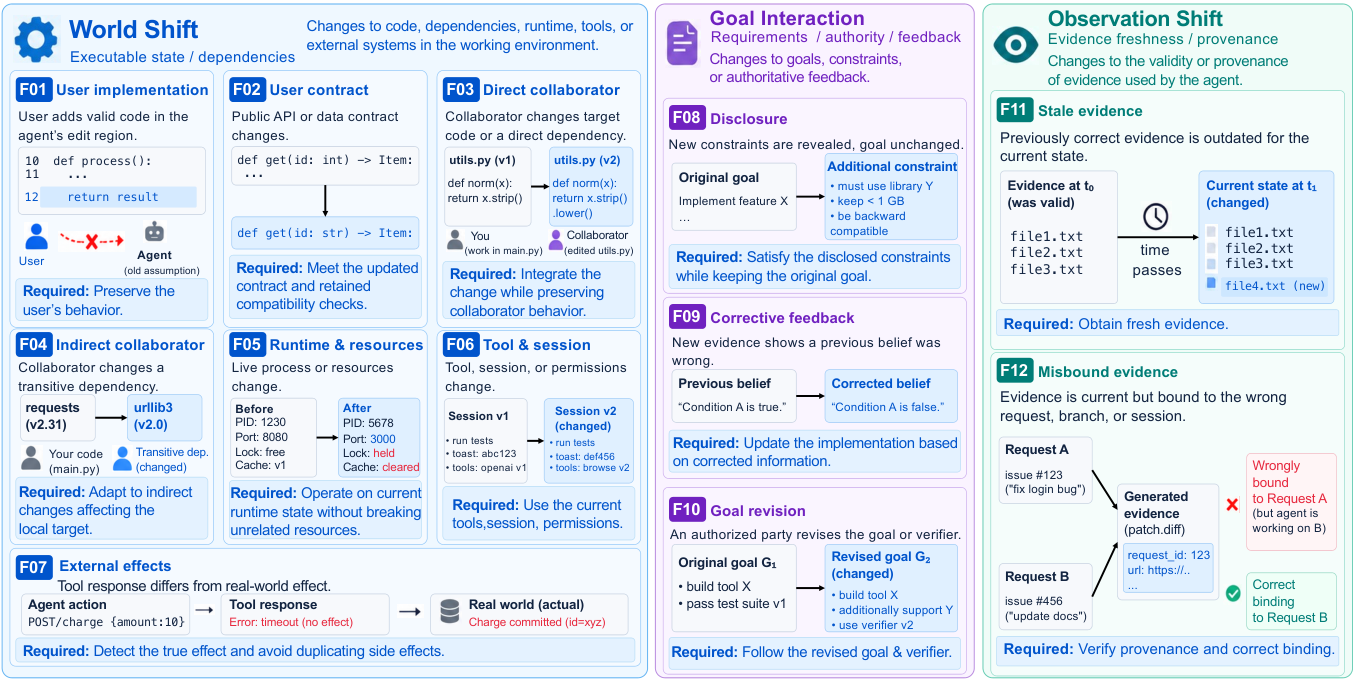Click the document icon beside Goal Interaction
Image resolution: width=1357 pixels, height=683 pixels.
tap(683, 42)
